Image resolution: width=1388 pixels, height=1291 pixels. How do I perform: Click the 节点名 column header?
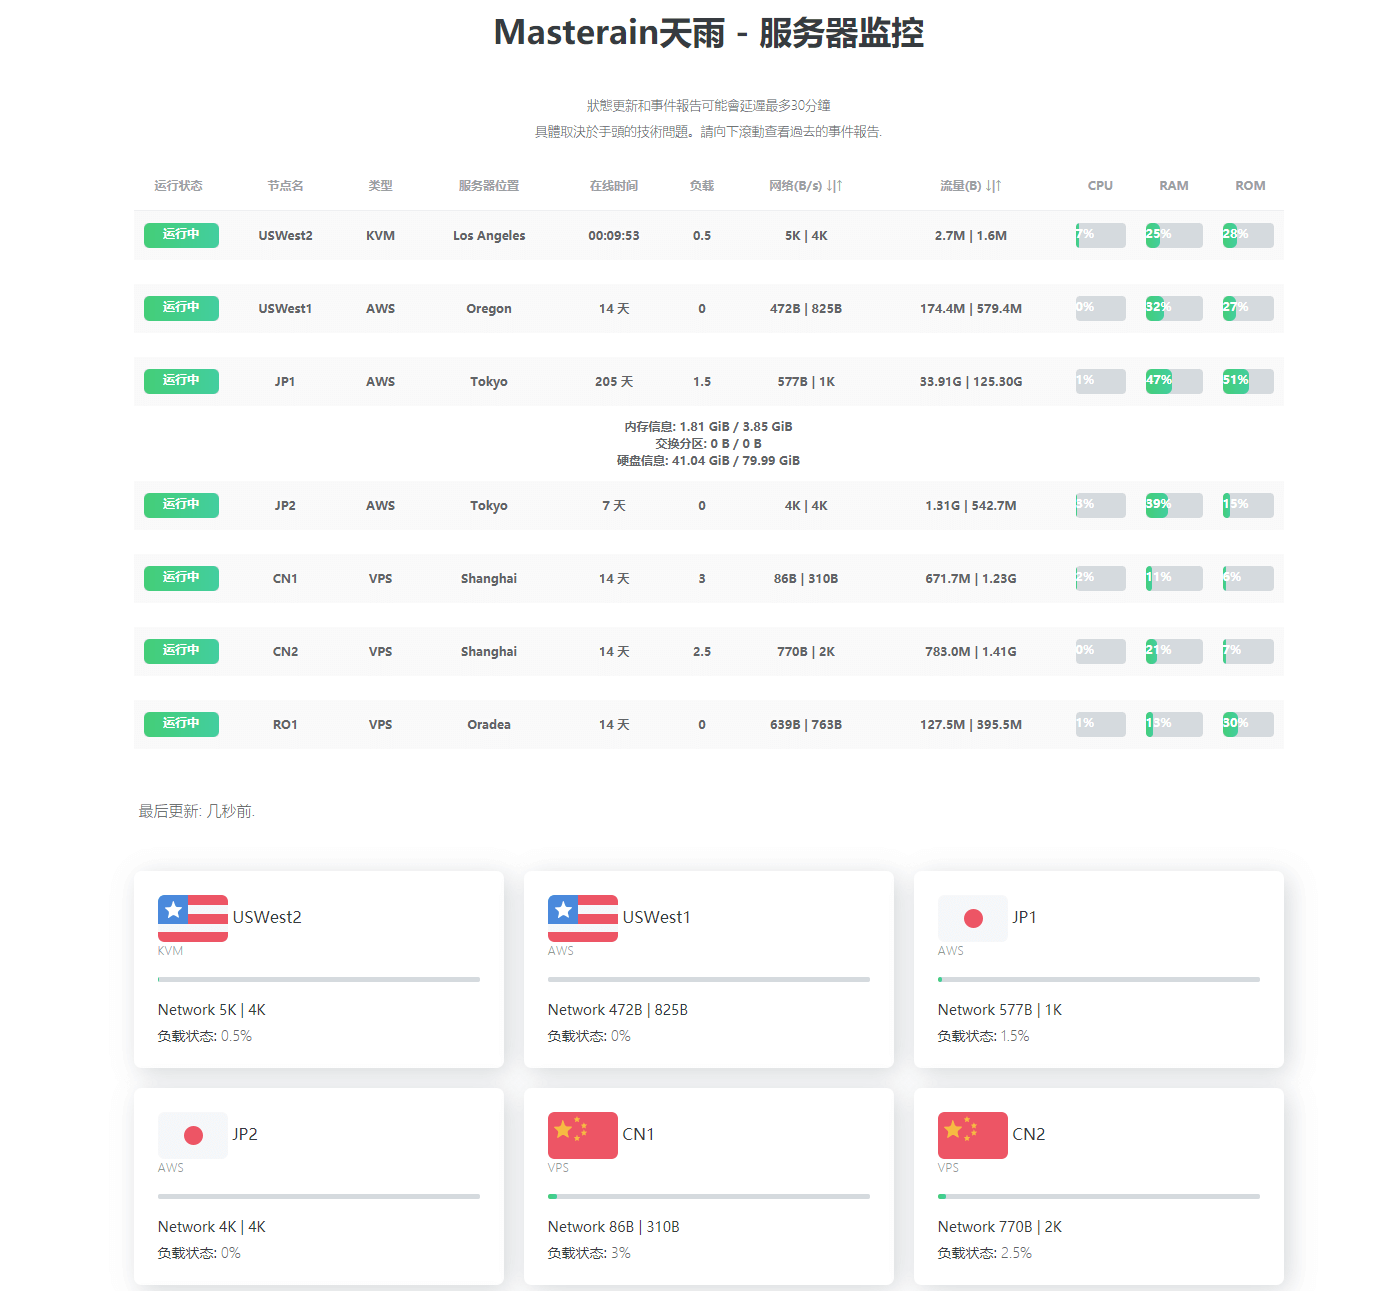coord(285,186)
